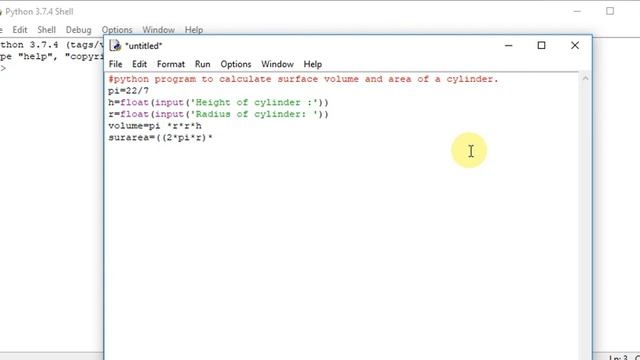Open Edit menu in untitled editor
The width and height of the screenshot is (640, 360).
point(139,64)
